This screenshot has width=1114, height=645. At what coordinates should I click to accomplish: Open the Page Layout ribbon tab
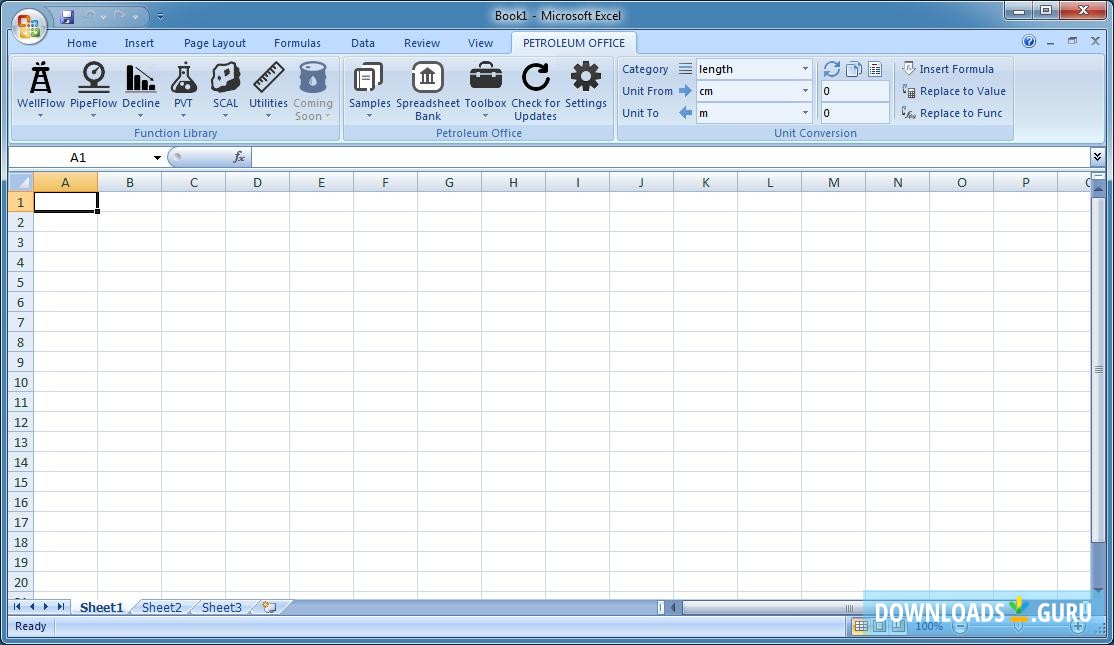tap(215, 43)
